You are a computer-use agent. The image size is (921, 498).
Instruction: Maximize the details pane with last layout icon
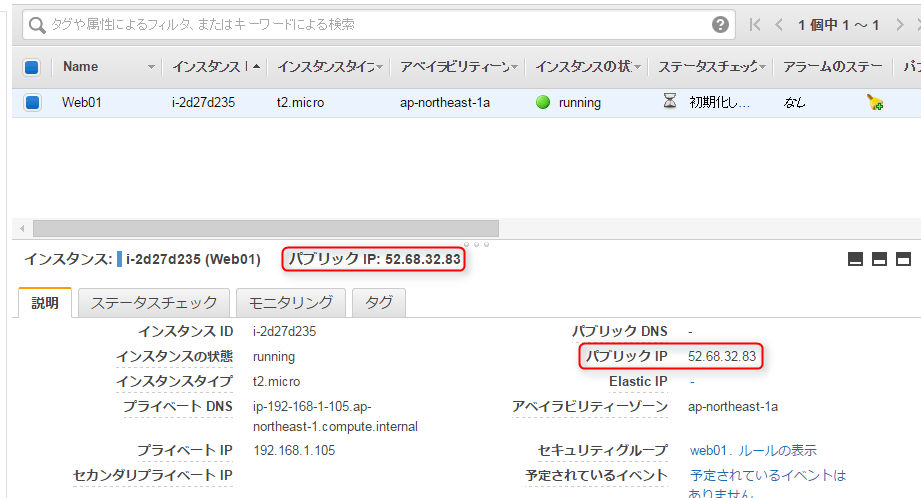tap(903, 260)
